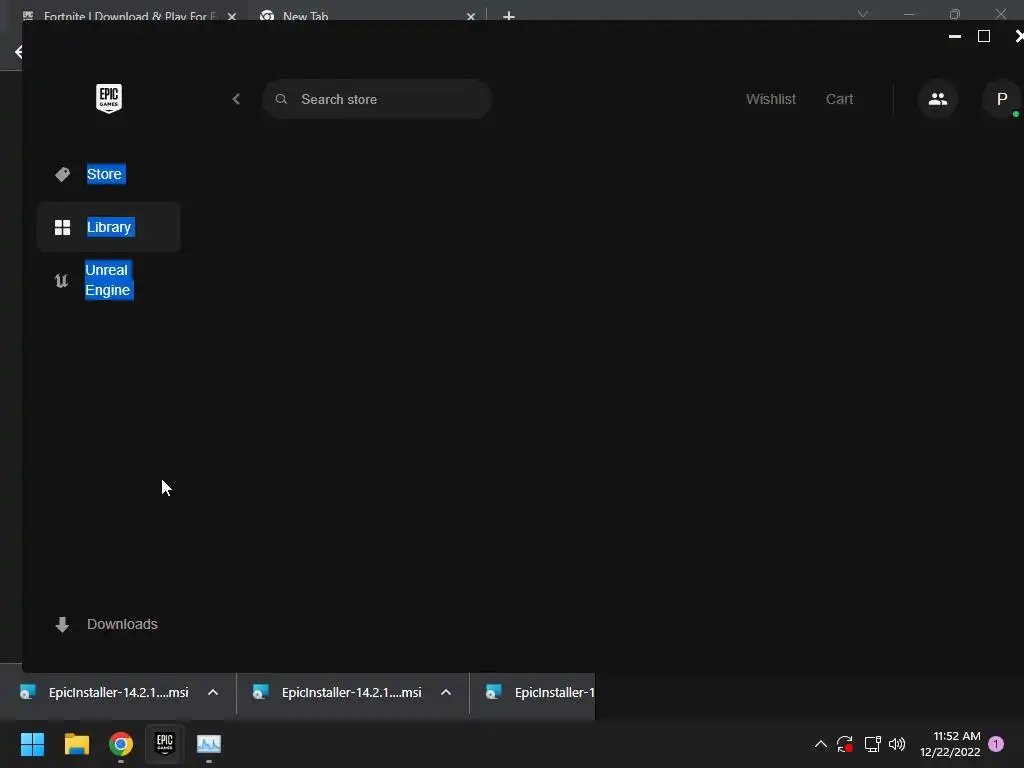Close the Fortnite Chrome tab
The height and width of the screenshot is (768, 1024).
[232, 16]
